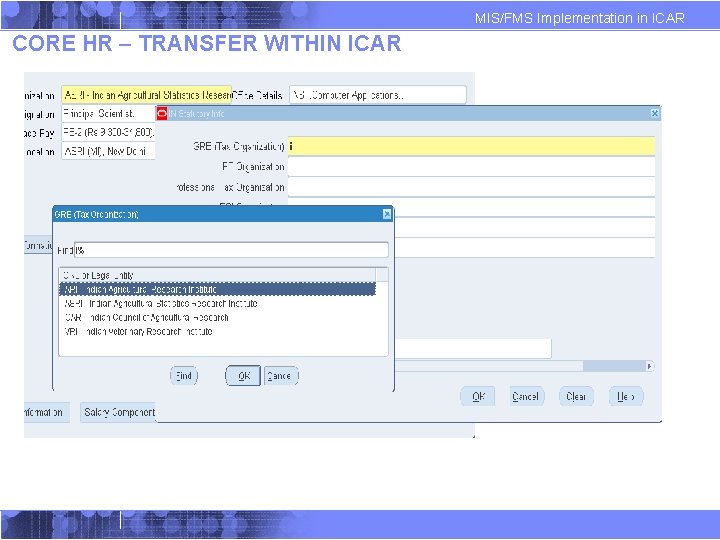
Task: Click the list column header for legal entity
Action: 218,275
